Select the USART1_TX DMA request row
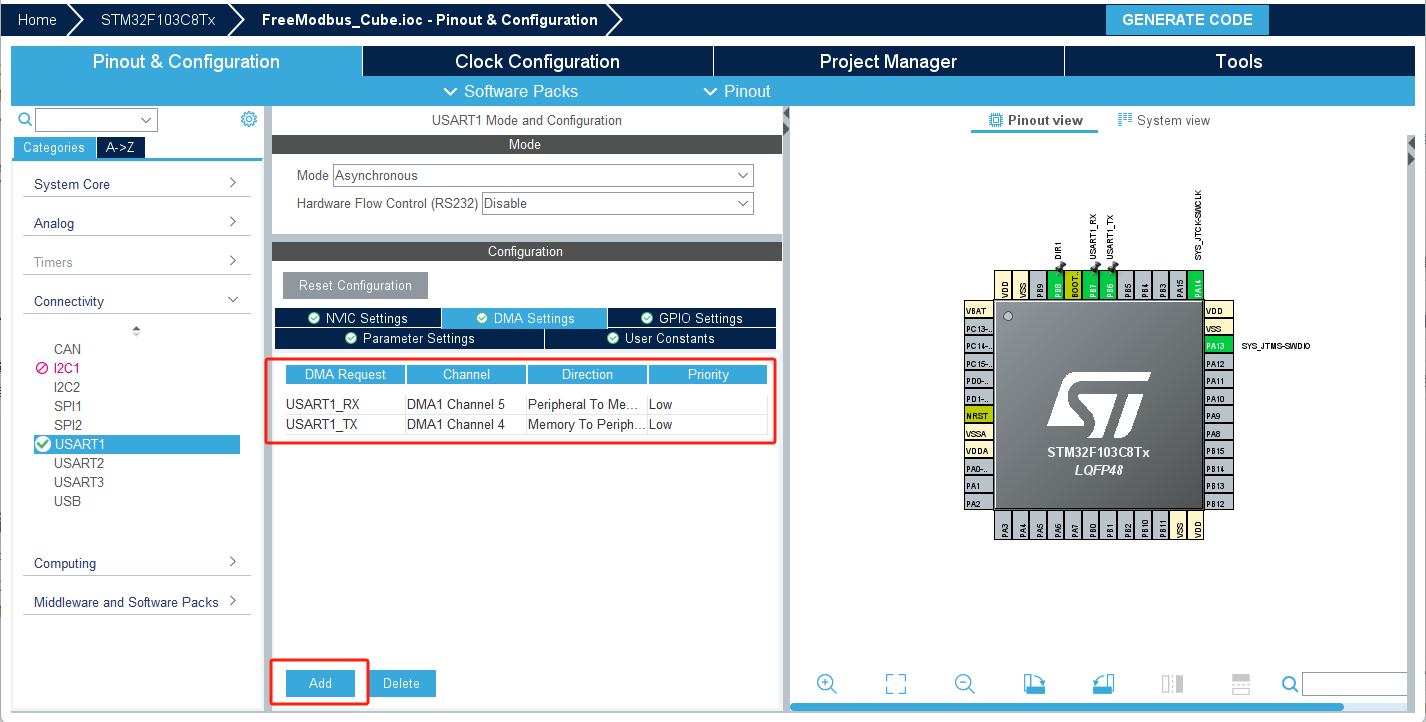This screenshot has width=1426, height=722. 526,424
